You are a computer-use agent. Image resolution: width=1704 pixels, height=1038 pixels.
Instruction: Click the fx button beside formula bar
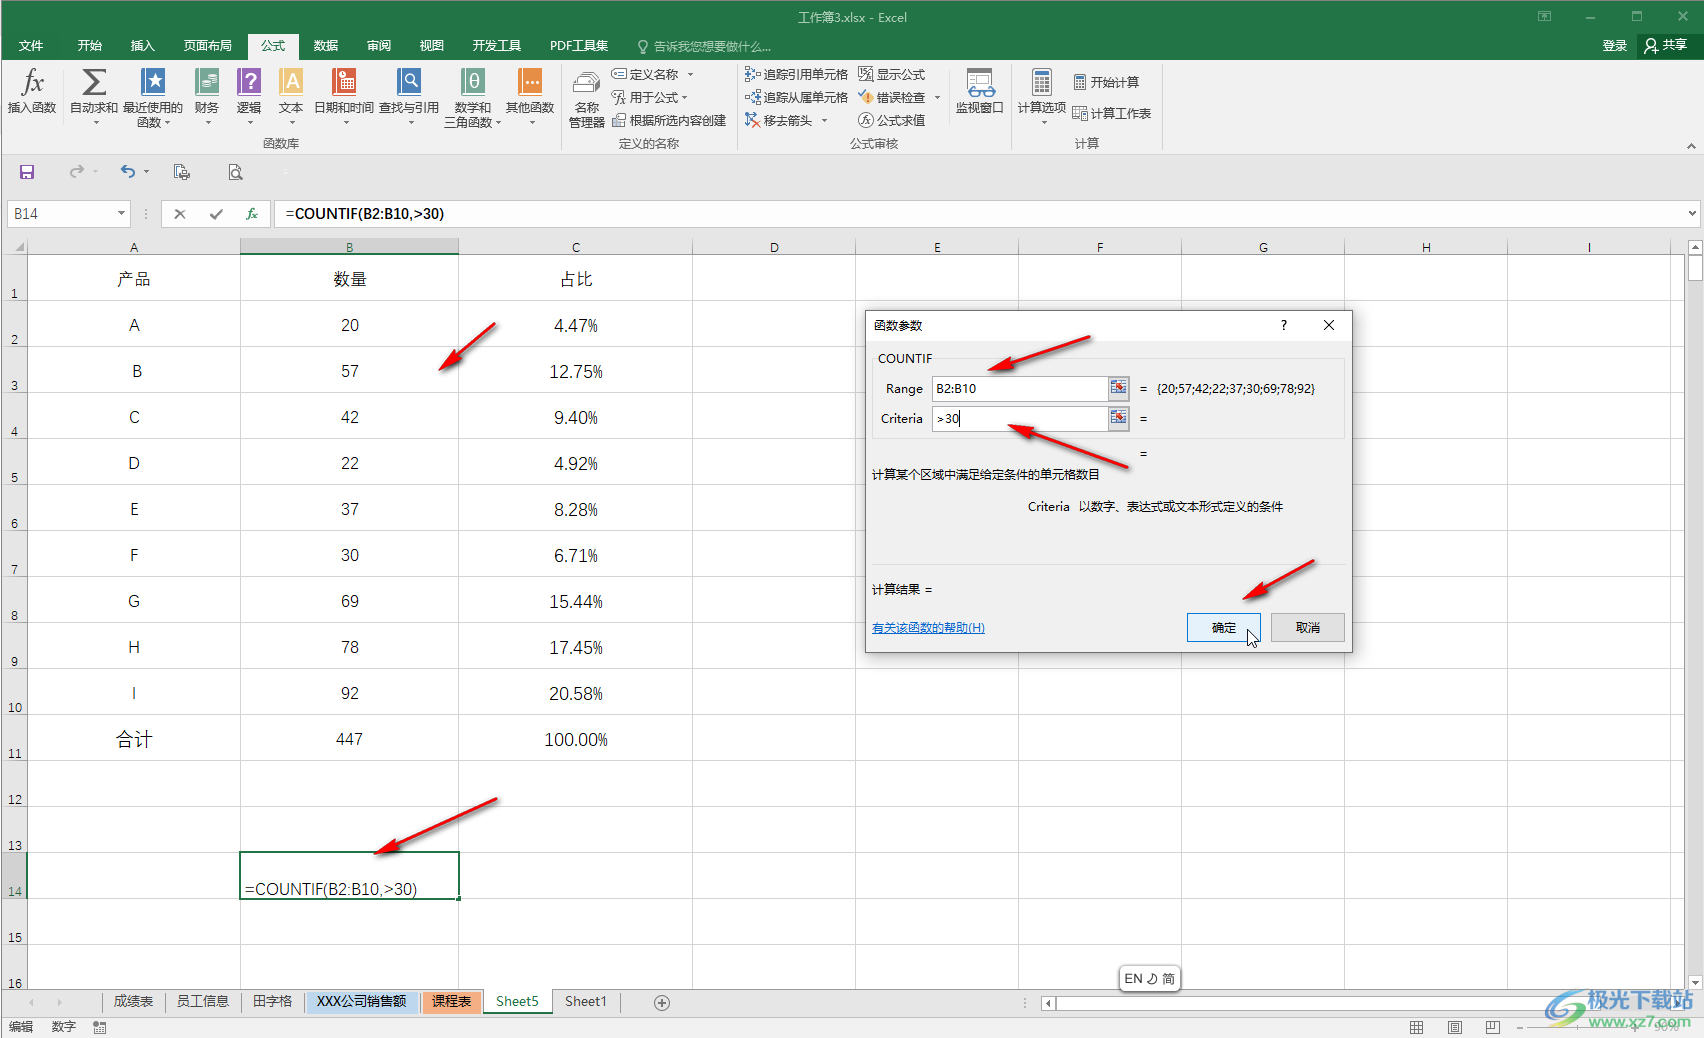(252, 214)
